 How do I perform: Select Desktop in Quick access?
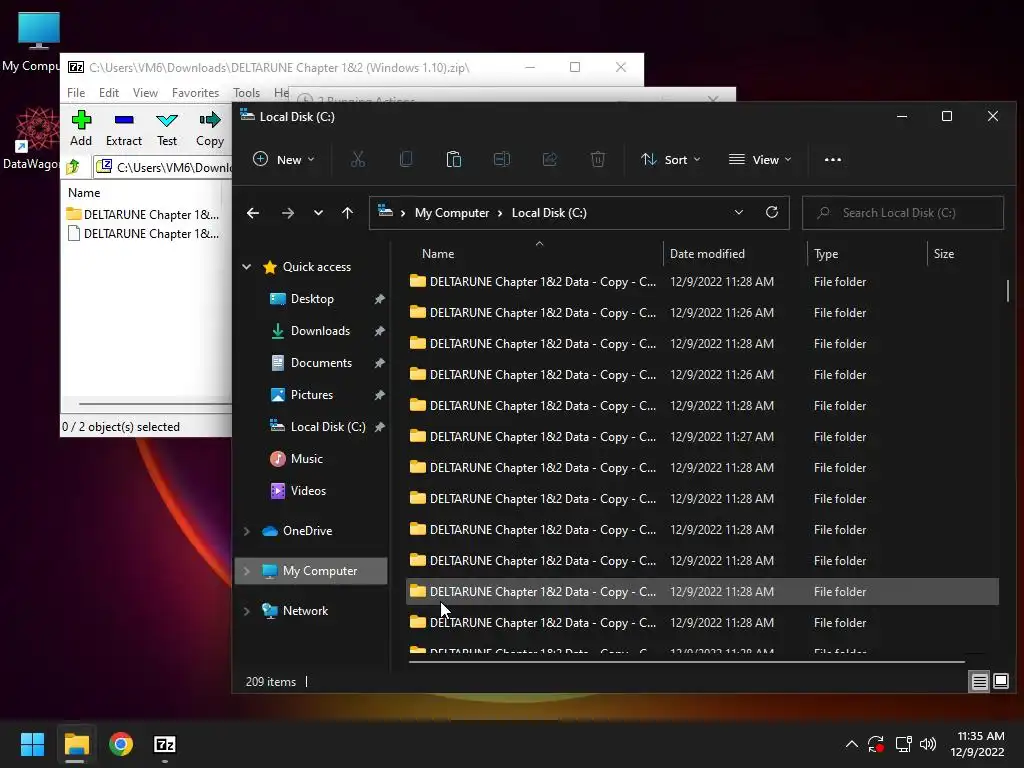[x=312, y=299]
